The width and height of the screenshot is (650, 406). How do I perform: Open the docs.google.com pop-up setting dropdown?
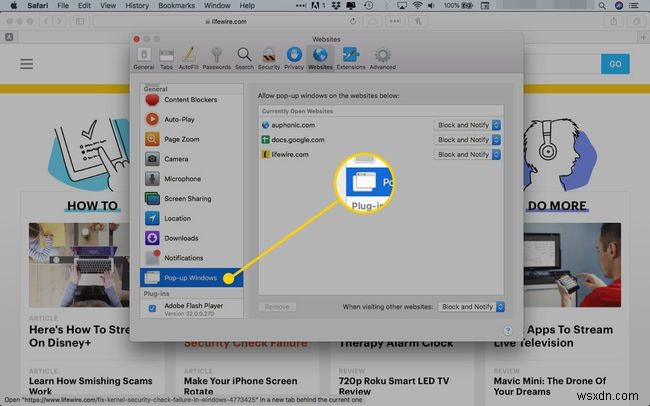click(467, 140)
